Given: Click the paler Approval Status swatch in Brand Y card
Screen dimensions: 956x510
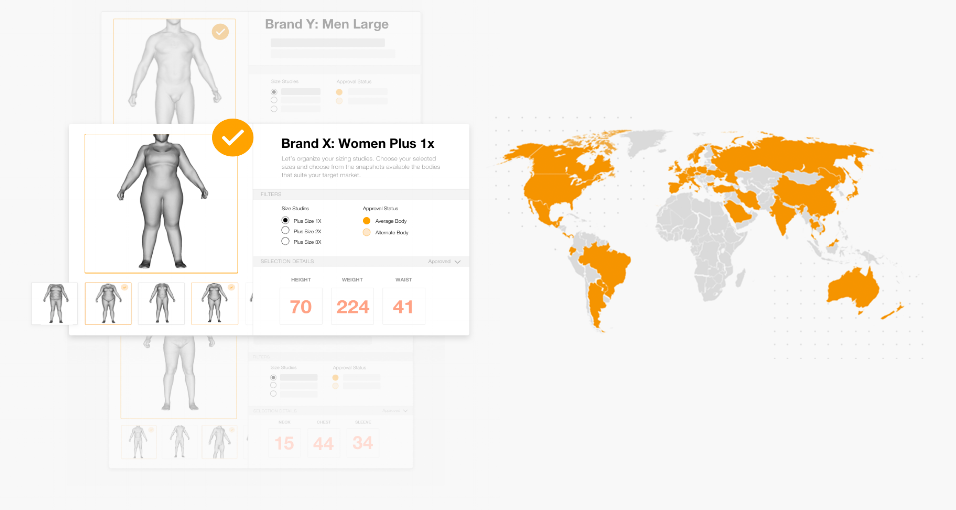Looking at the screenshot, I should pyautogui.click(x=340, y=101).
